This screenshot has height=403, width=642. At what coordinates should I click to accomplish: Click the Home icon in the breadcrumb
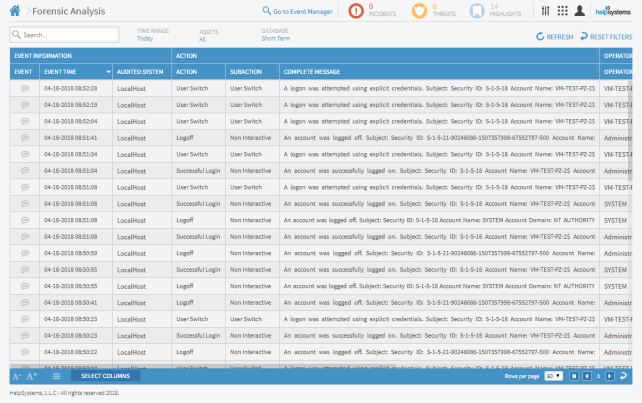(14, 11)
